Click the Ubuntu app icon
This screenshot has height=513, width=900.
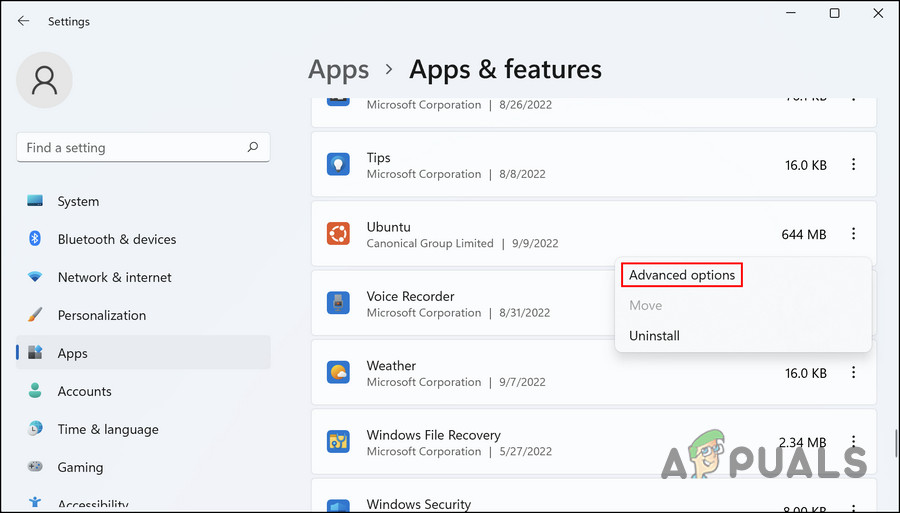(338, 234)
